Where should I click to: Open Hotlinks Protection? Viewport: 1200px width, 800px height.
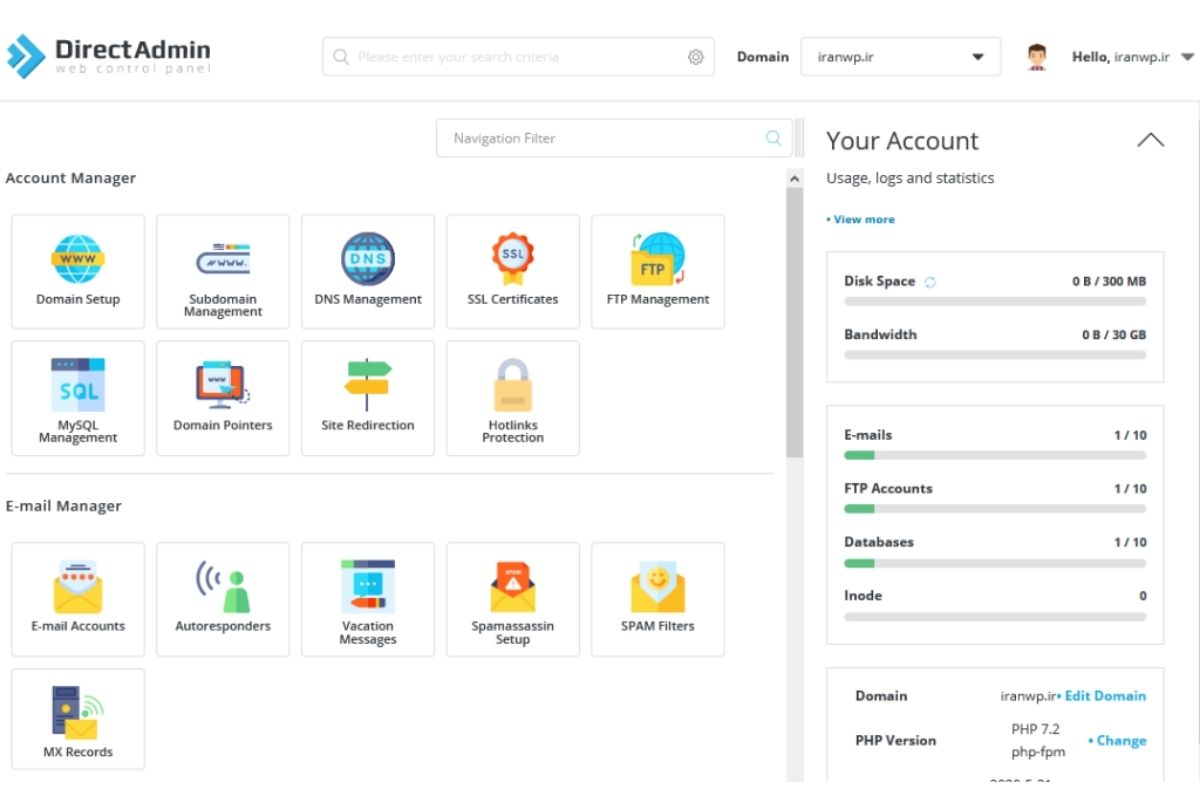[x=513, y=398]
